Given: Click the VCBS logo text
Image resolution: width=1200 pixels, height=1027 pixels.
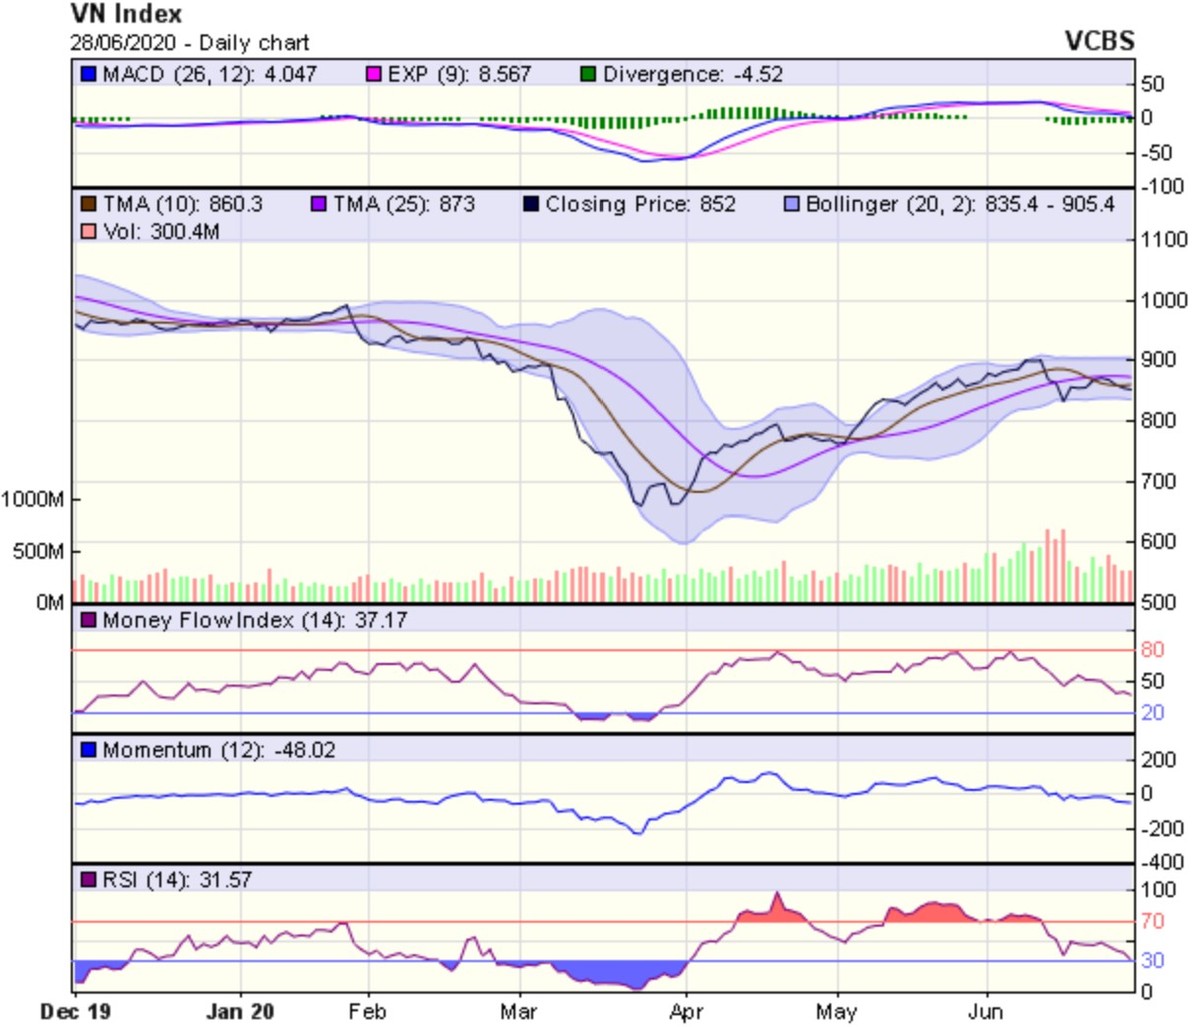Looking at the screenshot, I should [1099, 40].
